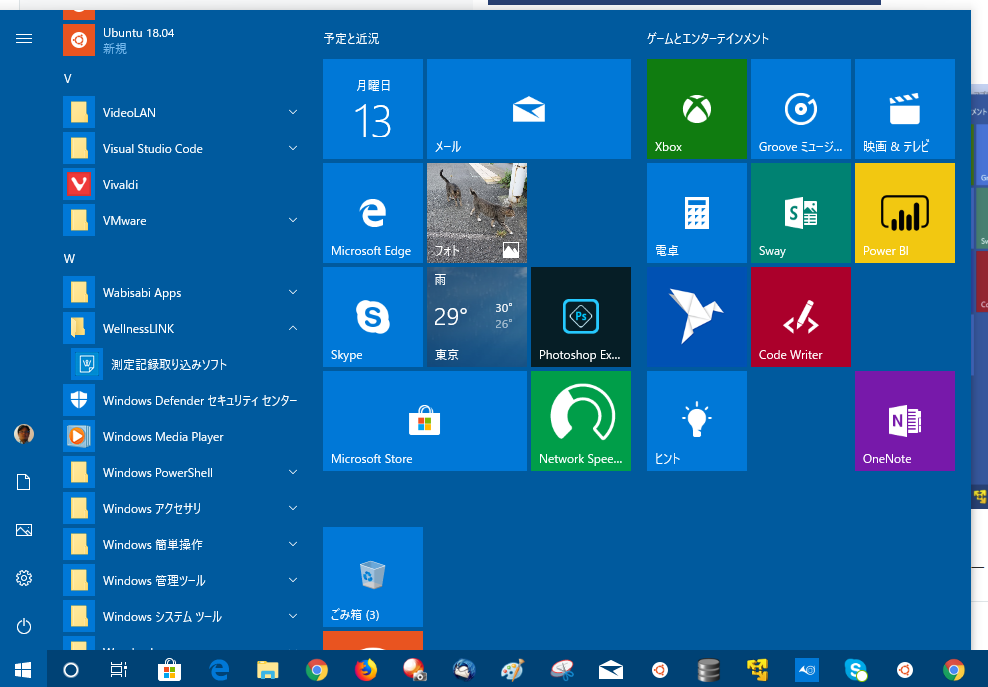Open the 映画 & テレビ tile
This screenshot has height=687, width=988.
click(905, 109)
